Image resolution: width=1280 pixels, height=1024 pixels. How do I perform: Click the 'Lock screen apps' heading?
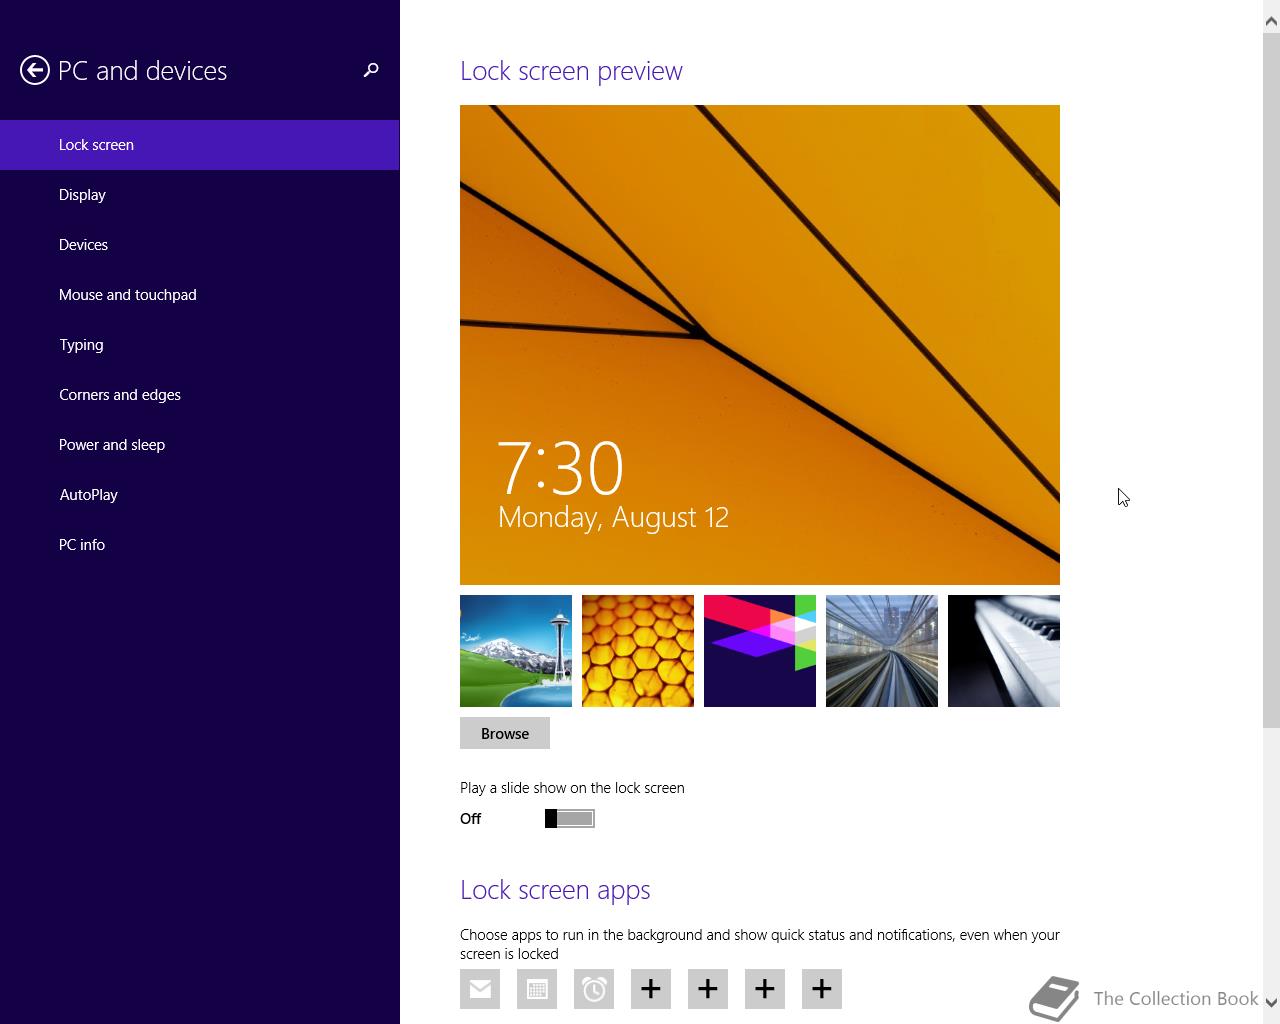[x=555, y=890]
